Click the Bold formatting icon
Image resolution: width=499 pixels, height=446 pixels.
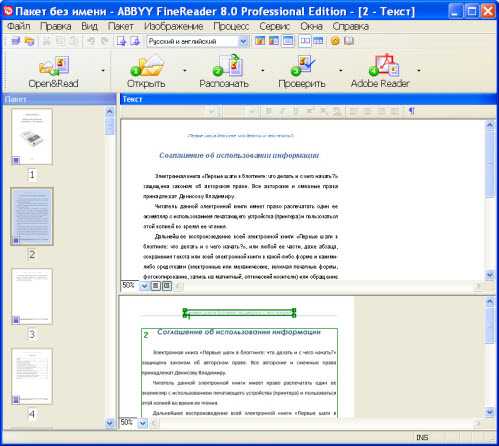point(268,111)
